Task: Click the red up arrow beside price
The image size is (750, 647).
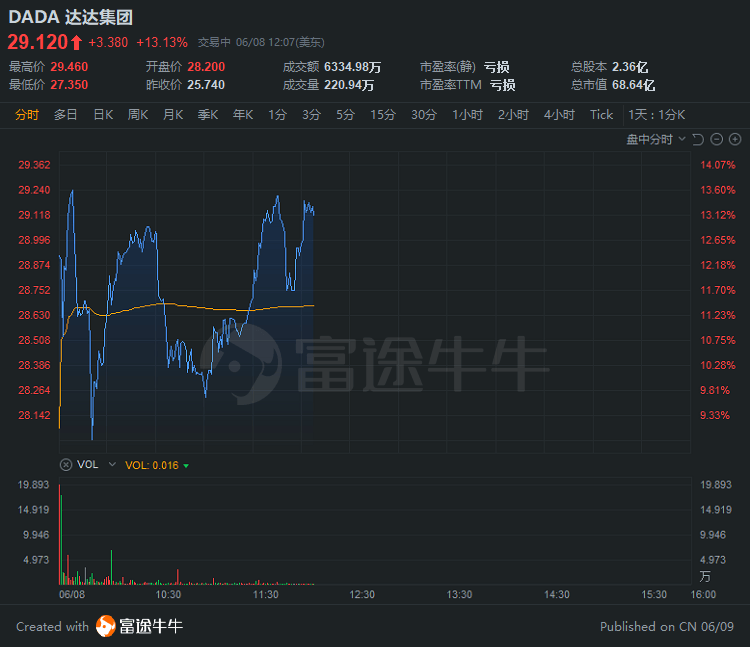Action: point(77,43)
